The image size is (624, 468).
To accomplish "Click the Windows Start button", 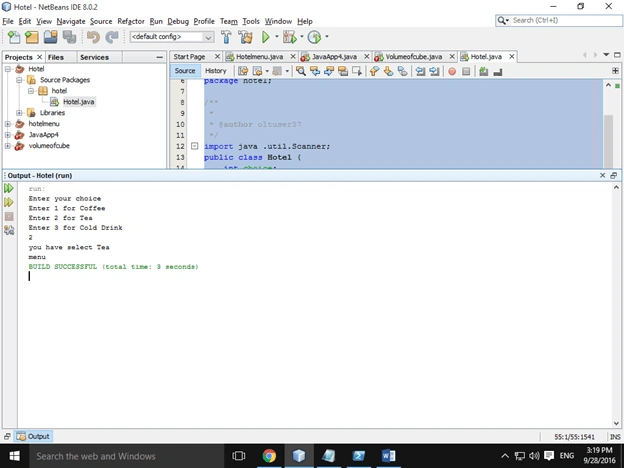I will 15,456.
